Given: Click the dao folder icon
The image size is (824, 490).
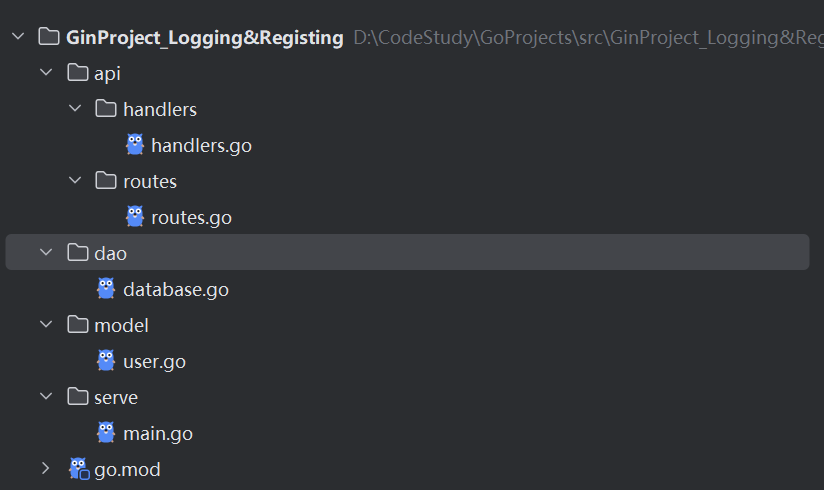Looking at the screenshot, I should 77,253.
